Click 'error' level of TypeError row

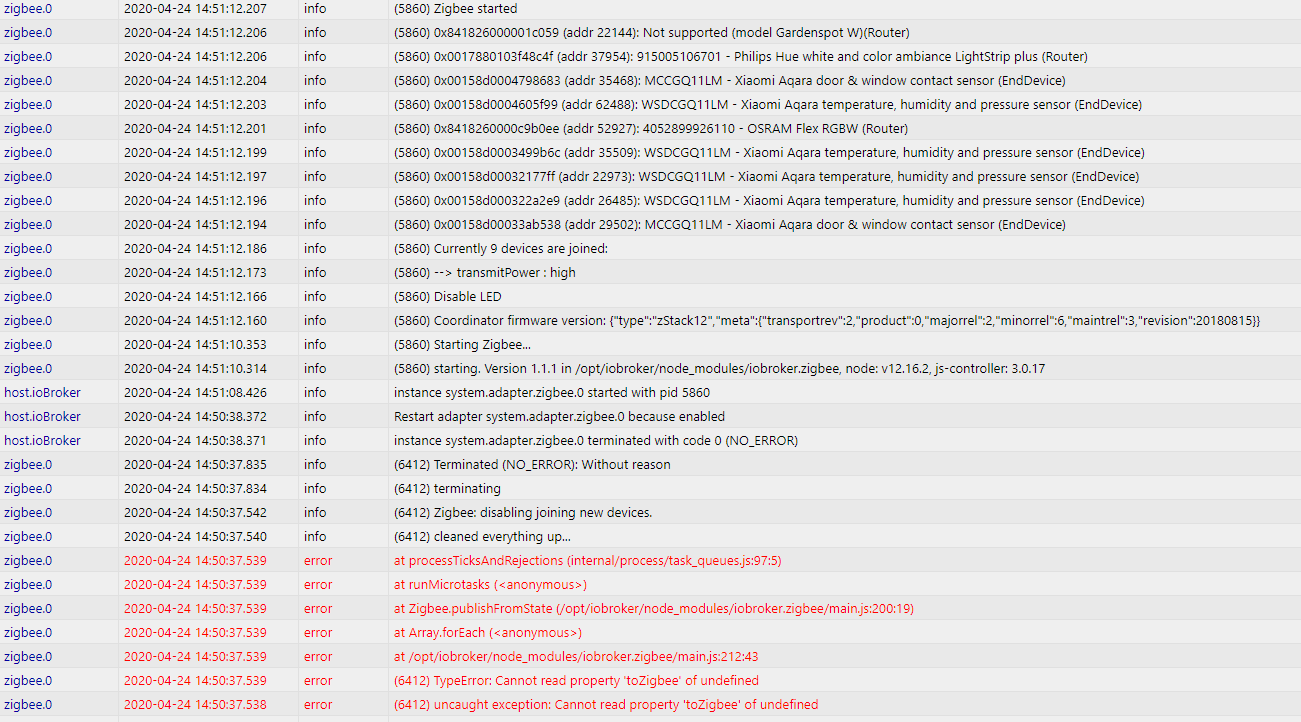coord(318,681)
